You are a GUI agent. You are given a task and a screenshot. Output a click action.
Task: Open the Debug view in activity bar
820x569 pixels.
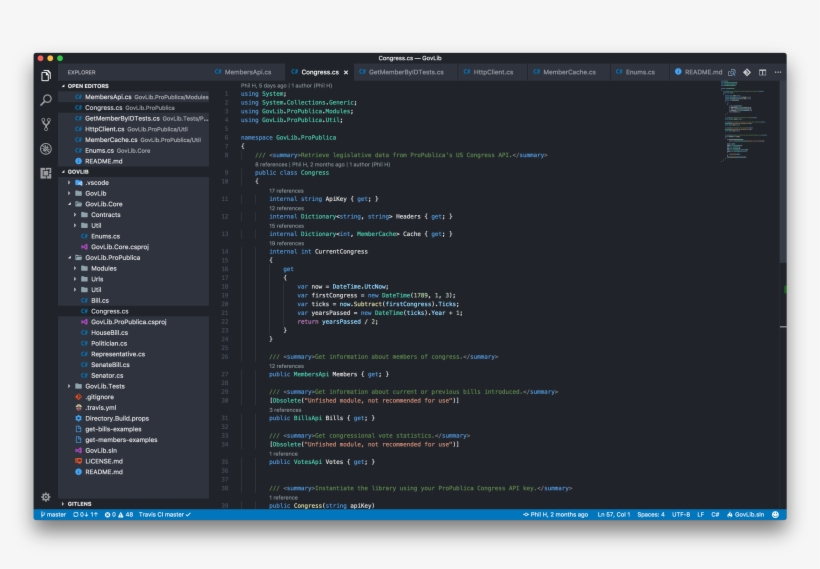[46, 149]
